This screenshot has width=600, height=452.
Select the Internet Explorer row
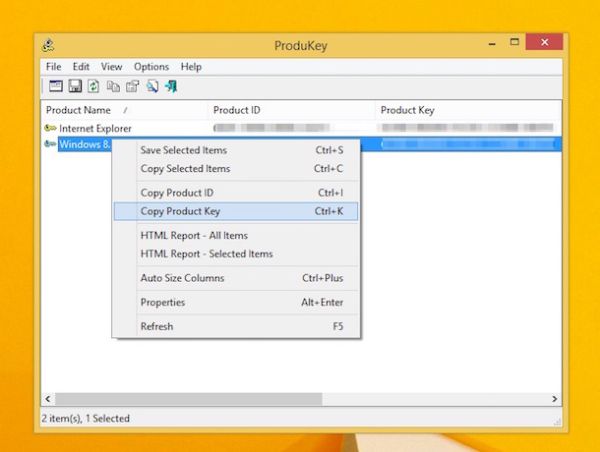coord(95,129)
